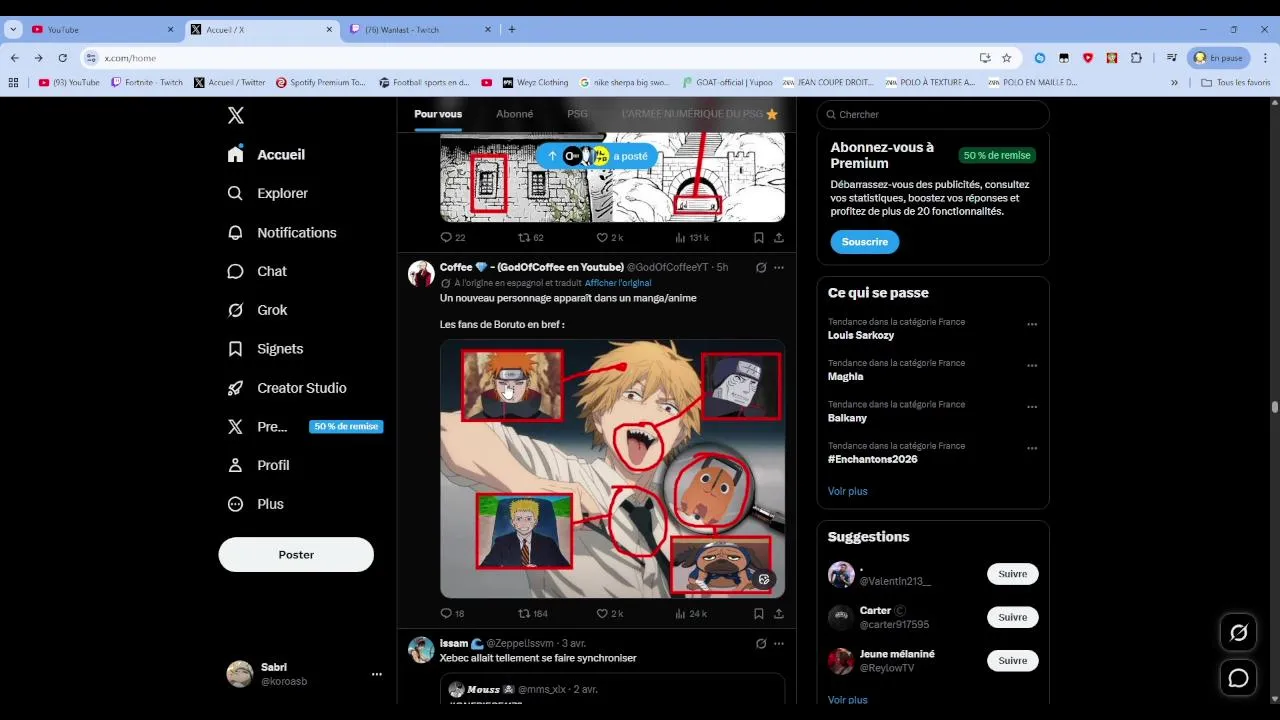Click Voir plus under trends

[x=848, y=491]
